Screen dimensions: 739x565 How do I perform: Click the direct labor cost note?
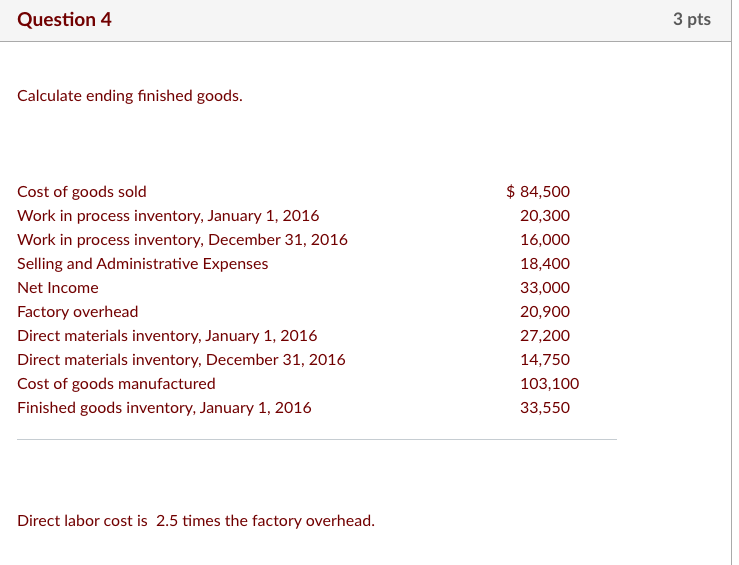point(196,520)
